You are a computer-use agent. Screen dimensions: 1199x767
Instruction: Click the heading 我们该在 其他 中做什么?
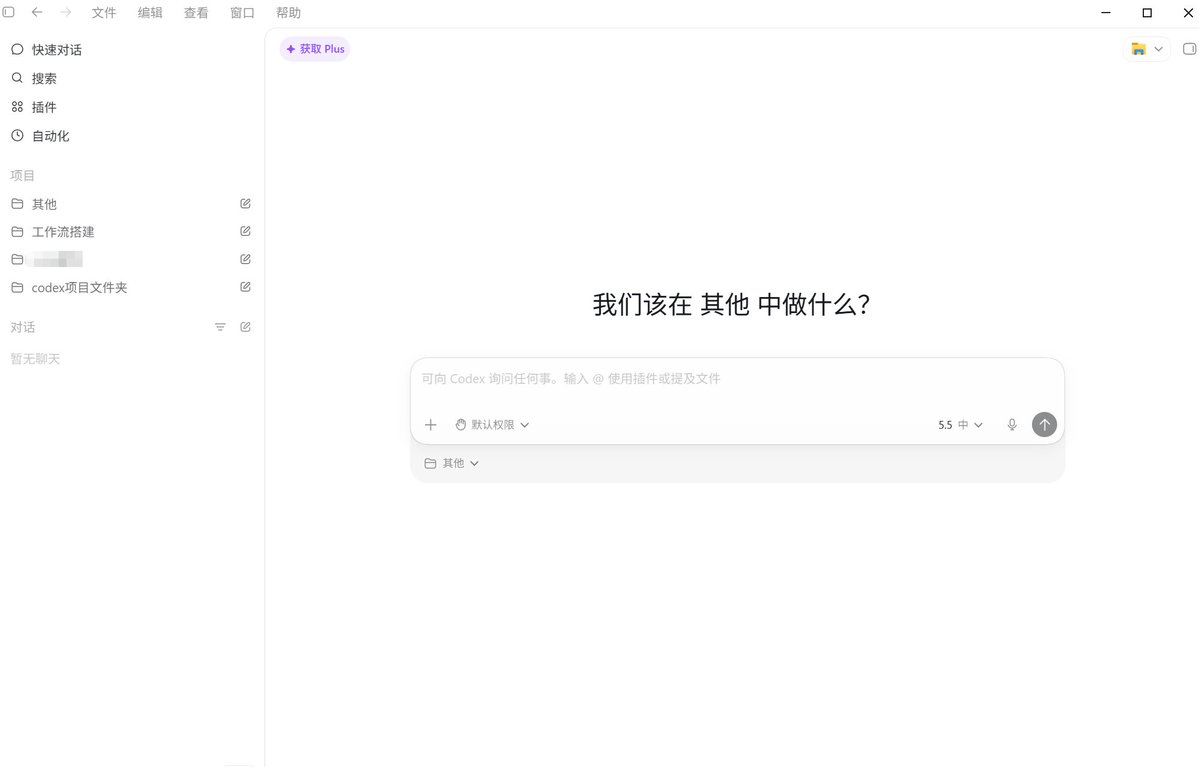click(x=732, y=304)
